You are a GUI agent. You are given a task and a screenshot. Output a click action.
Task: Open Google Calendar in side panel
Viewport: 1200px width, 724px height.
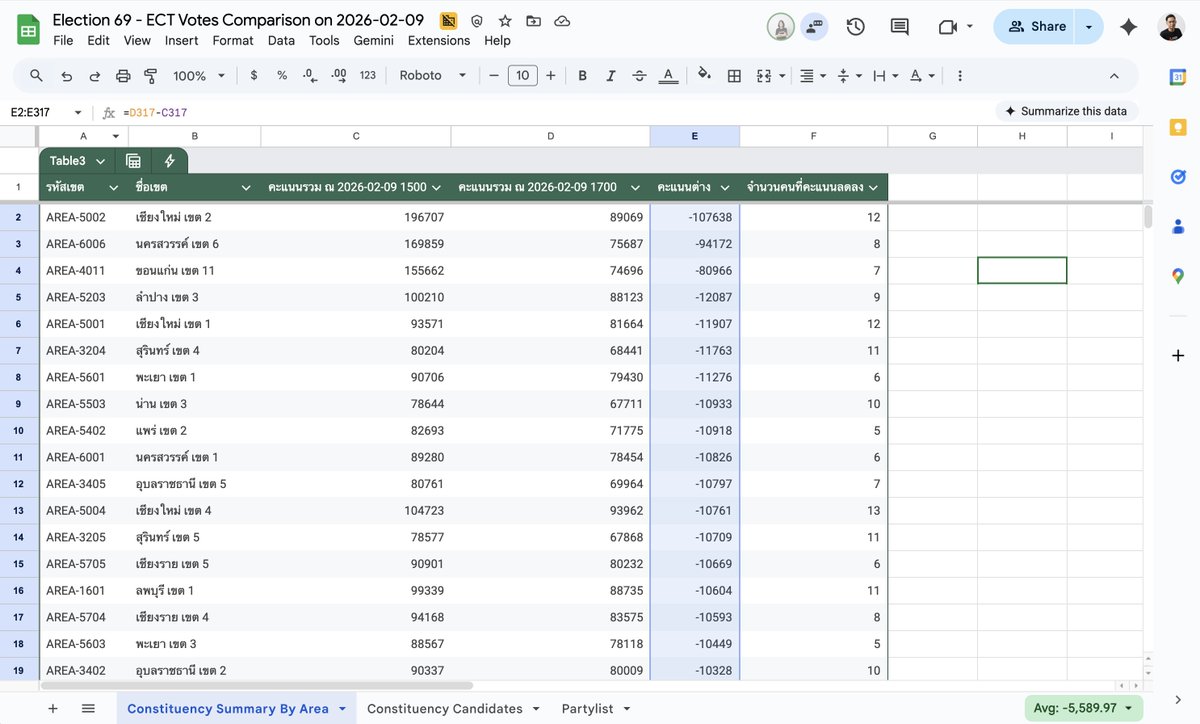point(1178,77)
